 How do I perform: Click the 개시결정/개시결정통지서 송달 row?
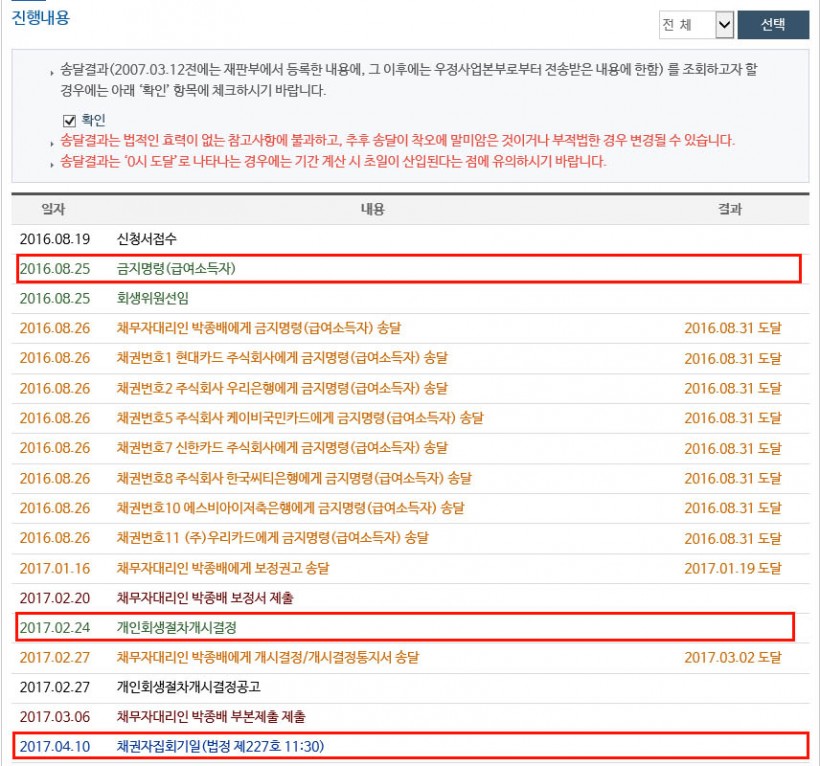pos(410,658)
